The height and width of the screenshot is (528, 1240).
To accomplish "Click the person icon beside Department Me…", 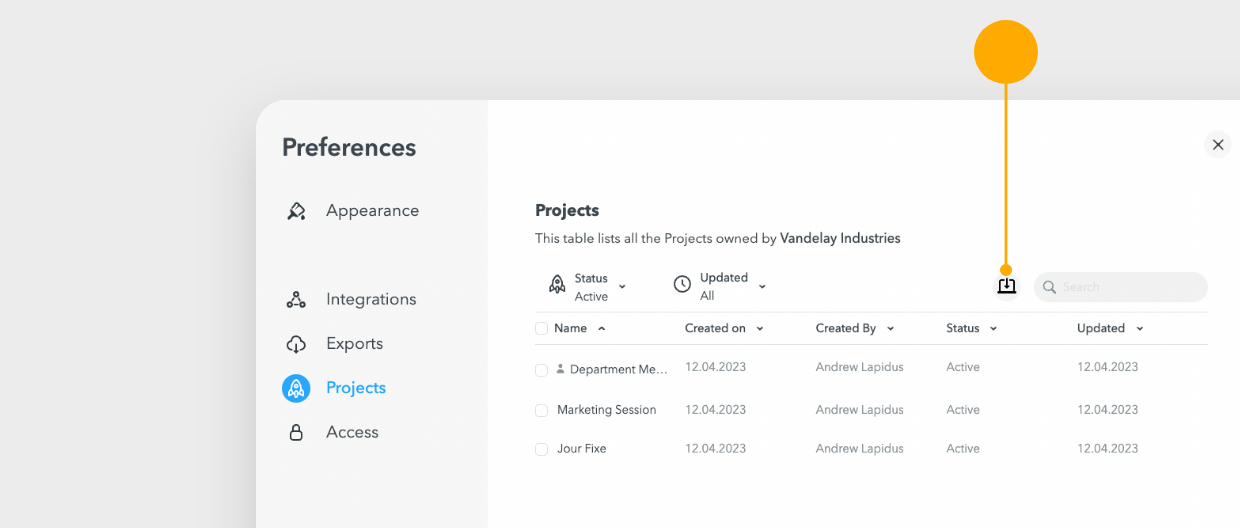I will point(561,369).
